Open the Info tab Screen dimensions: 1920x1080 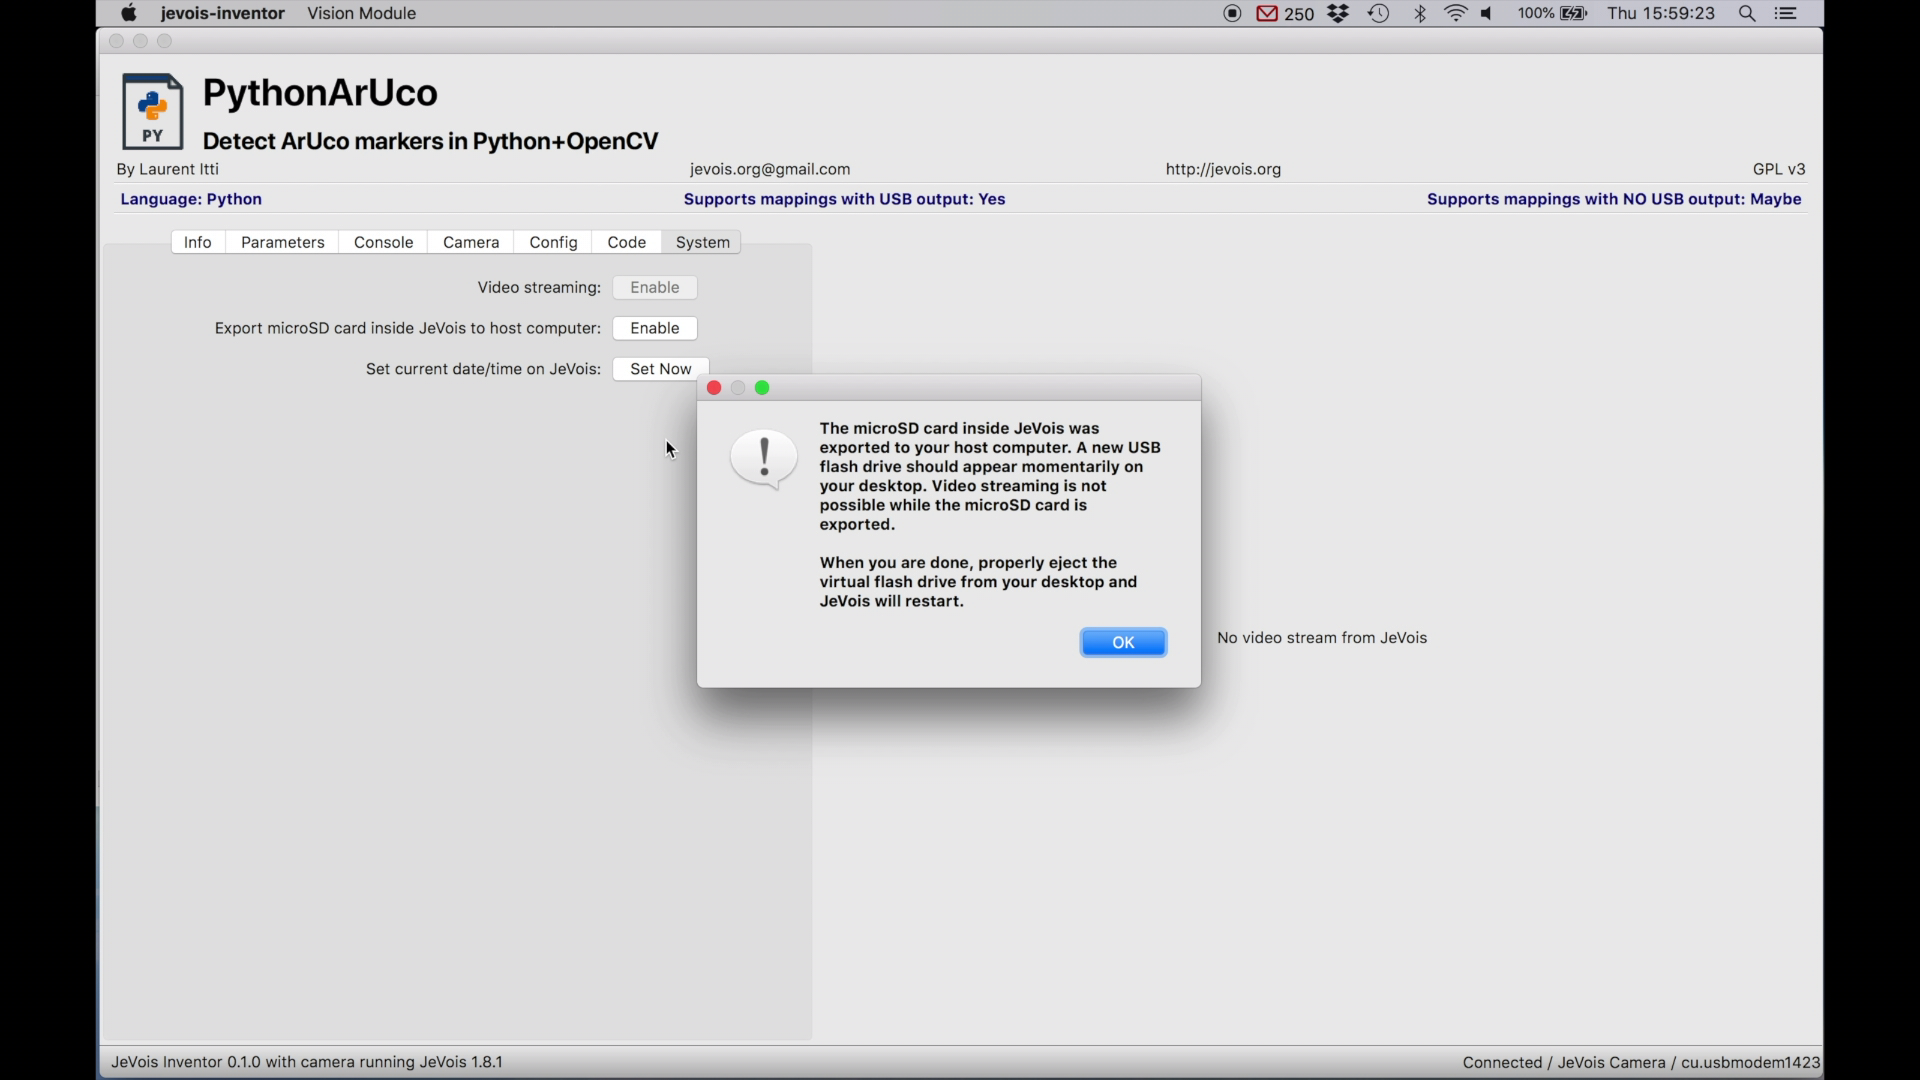[x=198, y=243]
